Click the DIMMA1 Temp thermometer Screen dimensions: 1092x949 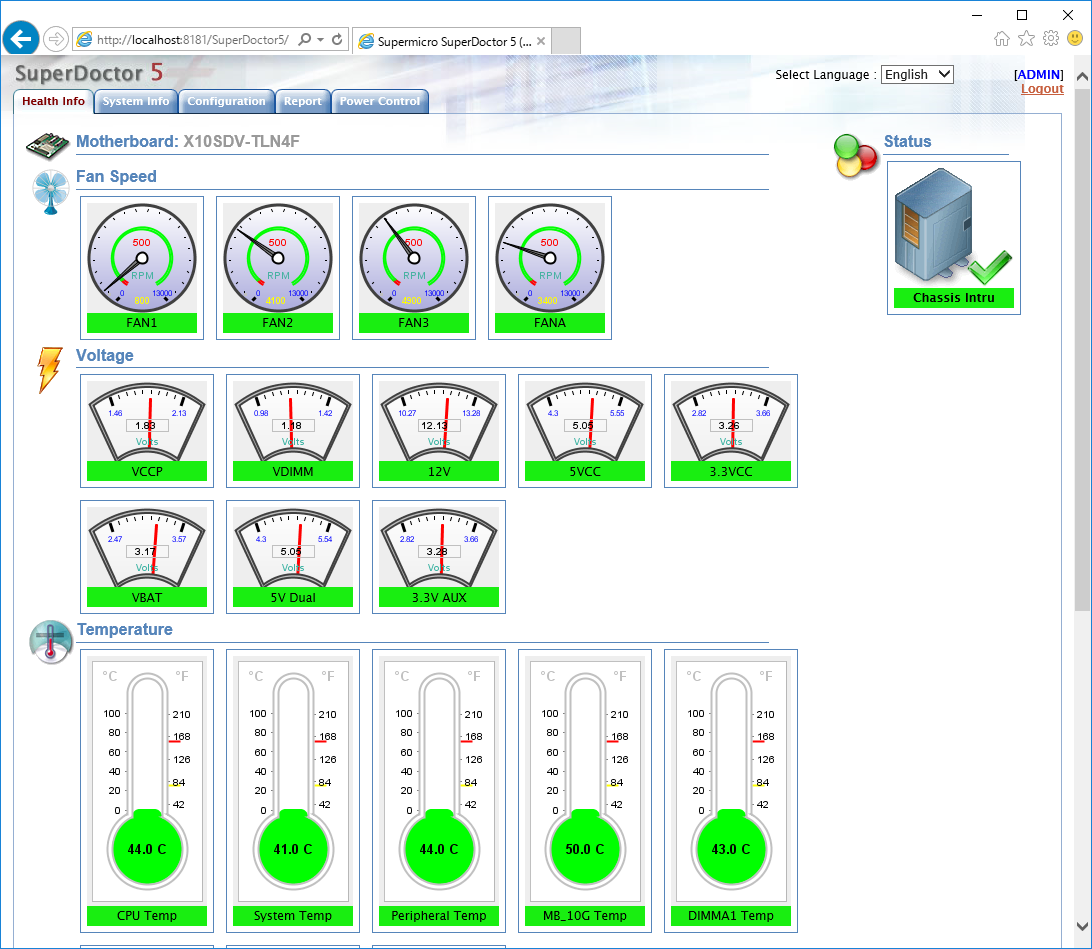pyautogui.click(x=731, y=780)
